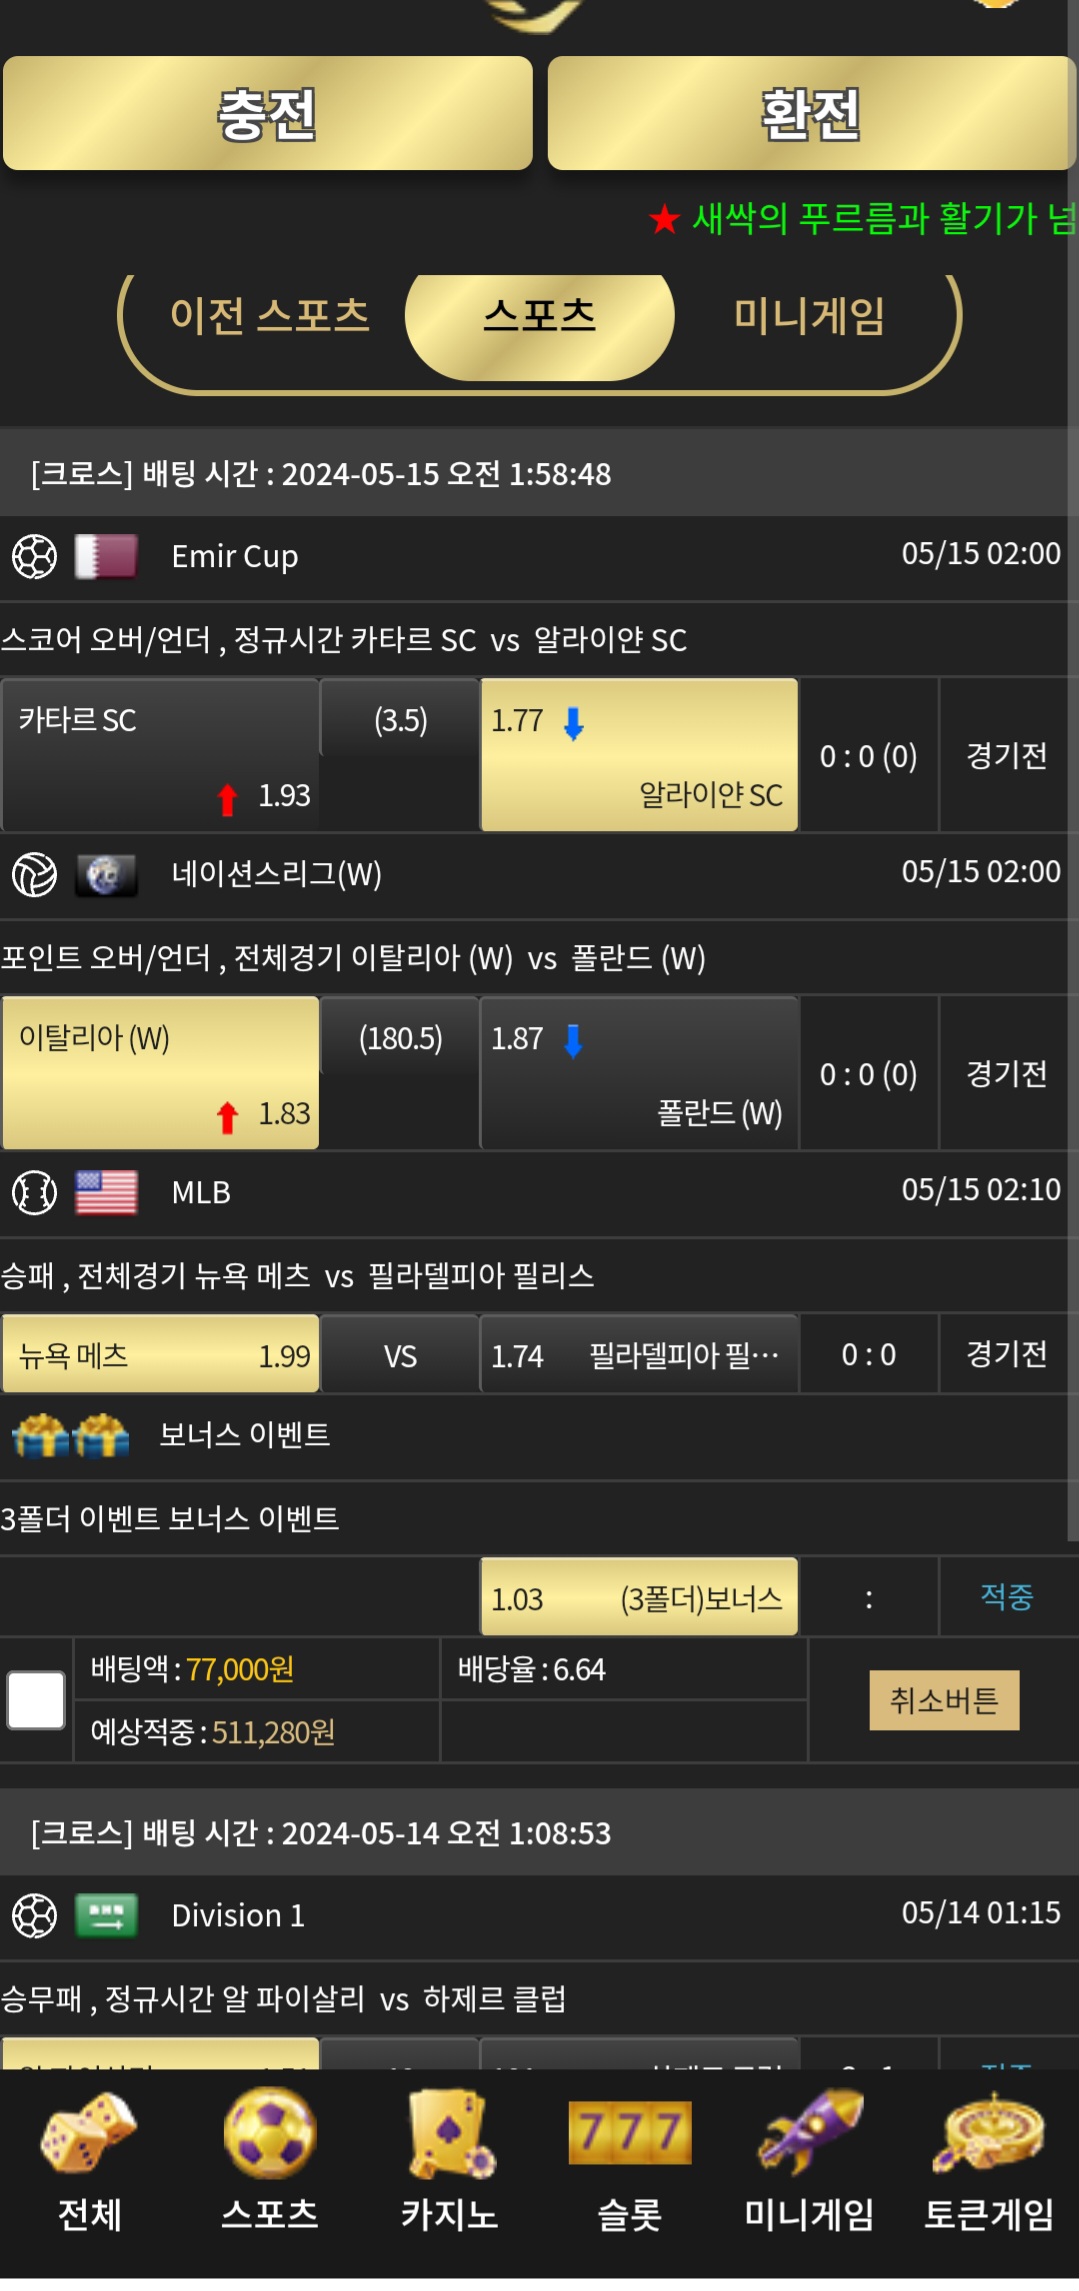Open the roulette 토큰게임 icon

[989, 2134]
